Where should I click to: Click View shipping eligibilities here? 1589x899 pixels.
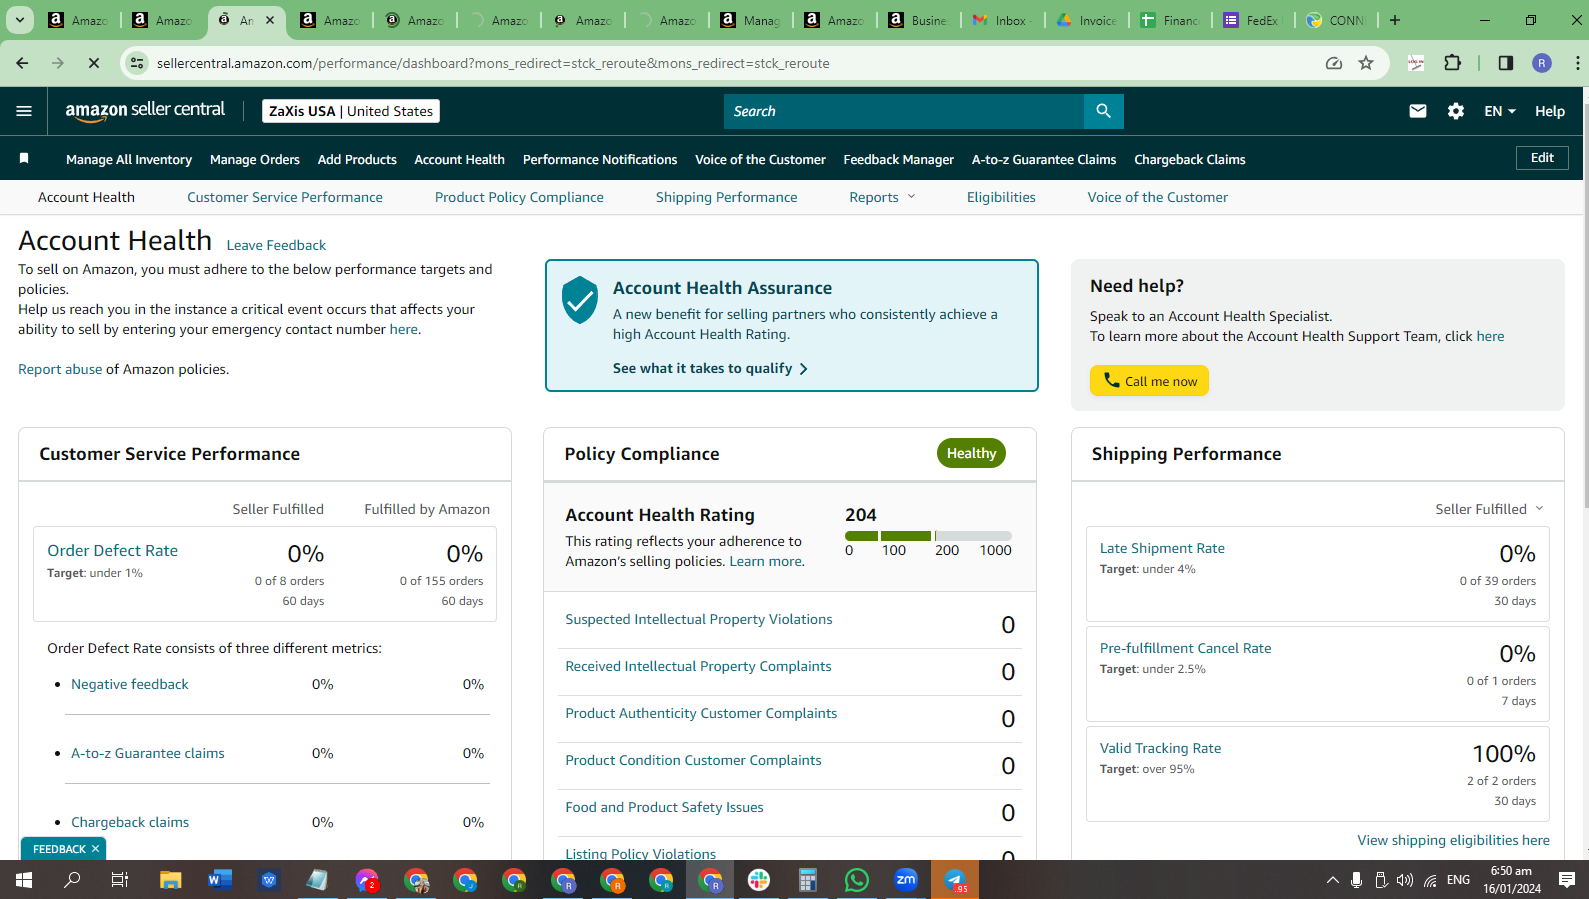click(1453, 840)
